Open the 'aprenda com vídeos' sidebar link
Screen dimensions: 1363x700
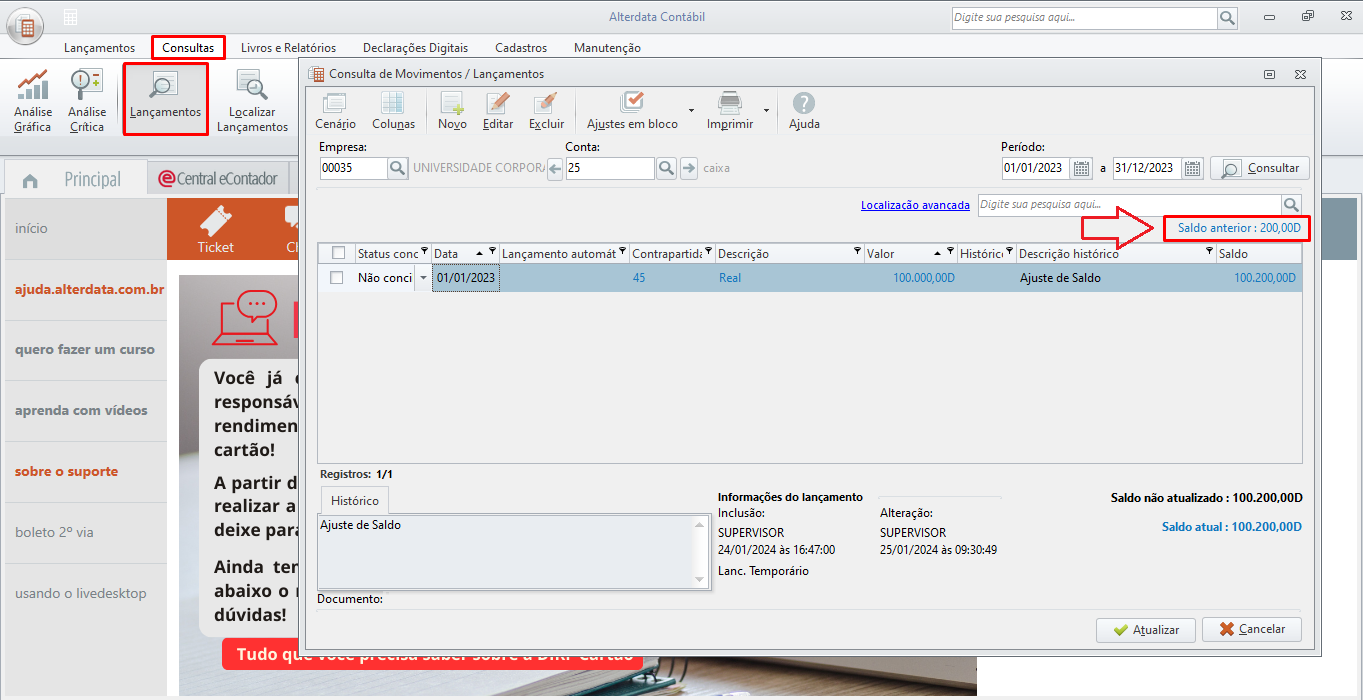pos(81,411)
